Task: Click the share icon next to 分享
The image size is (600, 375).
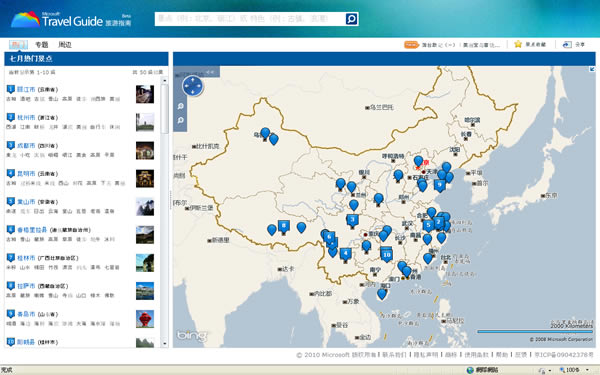Action: (x=567, y=45)
